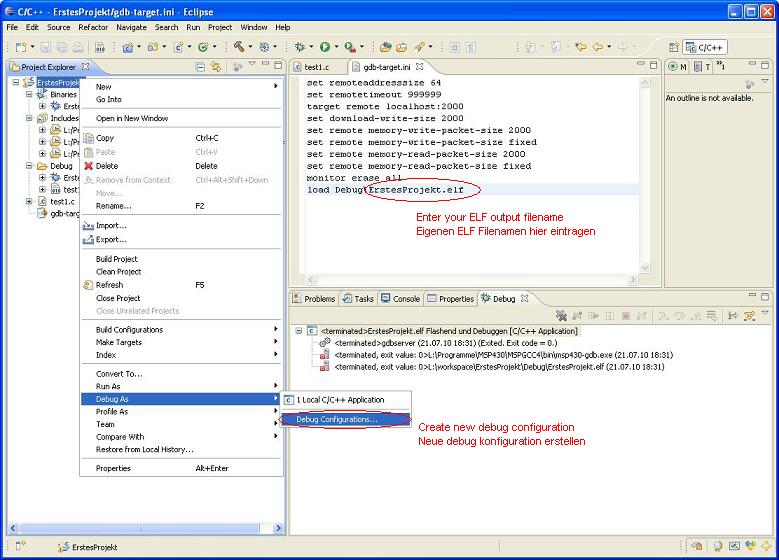Open Project Explorer view menu triangle
Image resolution: width=779 pixels, height=560 pixels.
tap(252, 65)
